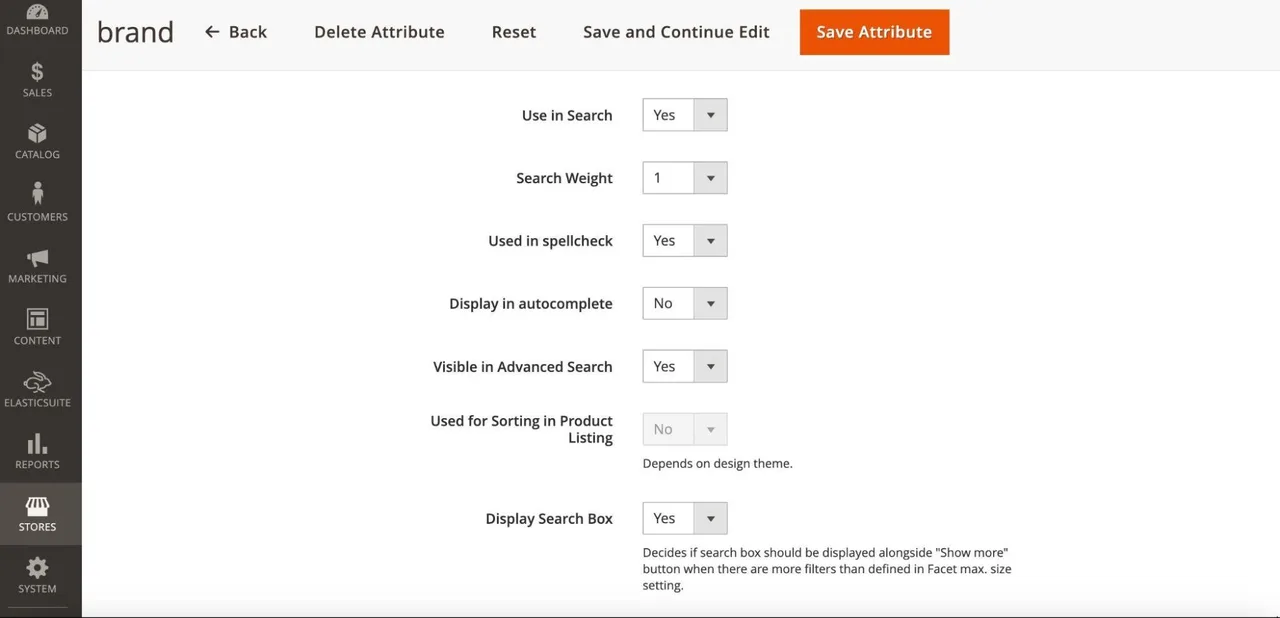Open the Elasticsuite sidebar icon
The image size is (1280, 618).
click(37, 381)
